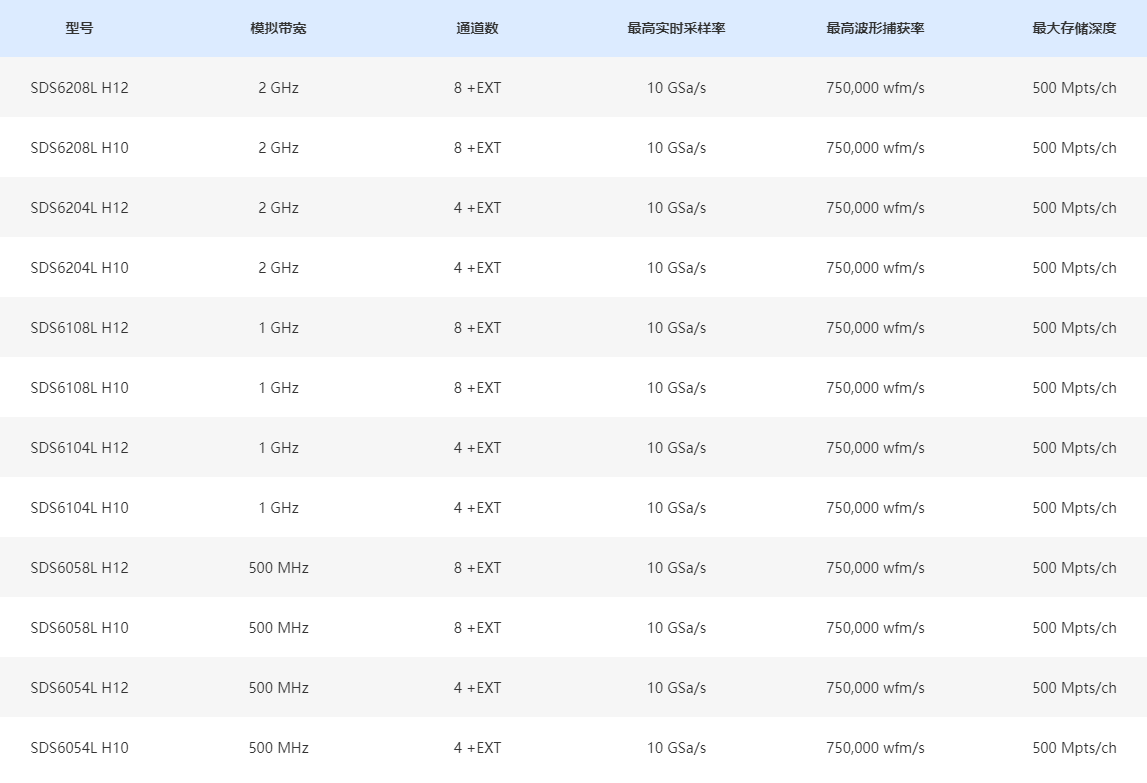This screenshot has width=1147, height=783.
Task: Click 500 Mpts/ch in SDS6058L H12 row
Action: point(1074,568)
